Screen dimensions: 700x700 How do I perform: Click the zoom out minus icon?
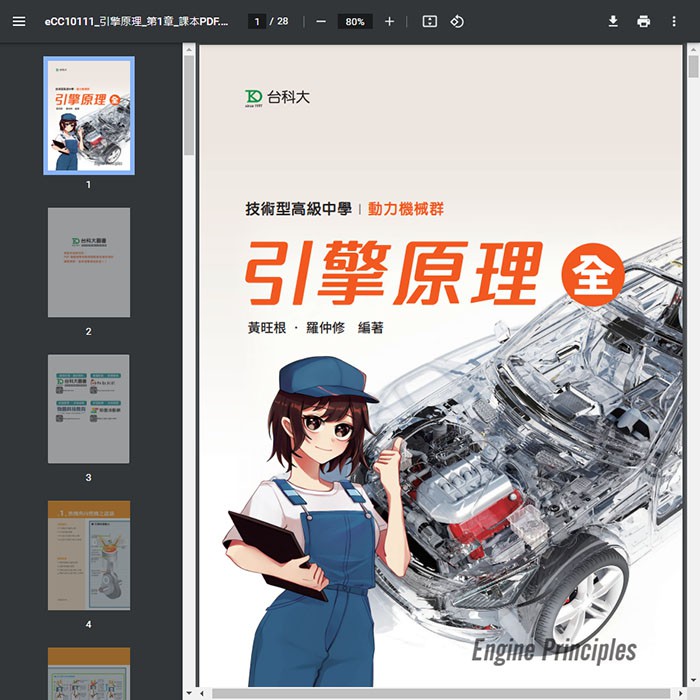tap(320, 21)
